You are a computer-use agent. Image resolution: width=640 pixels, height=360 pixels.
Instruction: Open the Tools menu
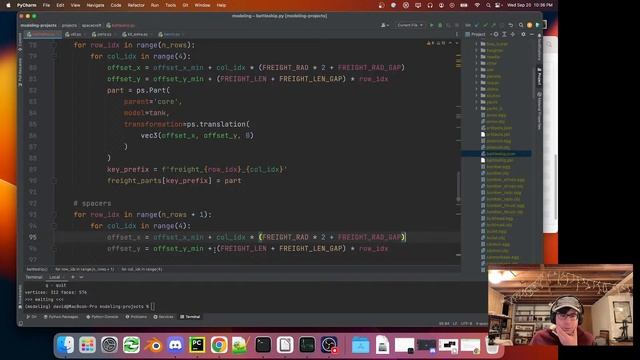pyautogui.click(x=171, y=5)
